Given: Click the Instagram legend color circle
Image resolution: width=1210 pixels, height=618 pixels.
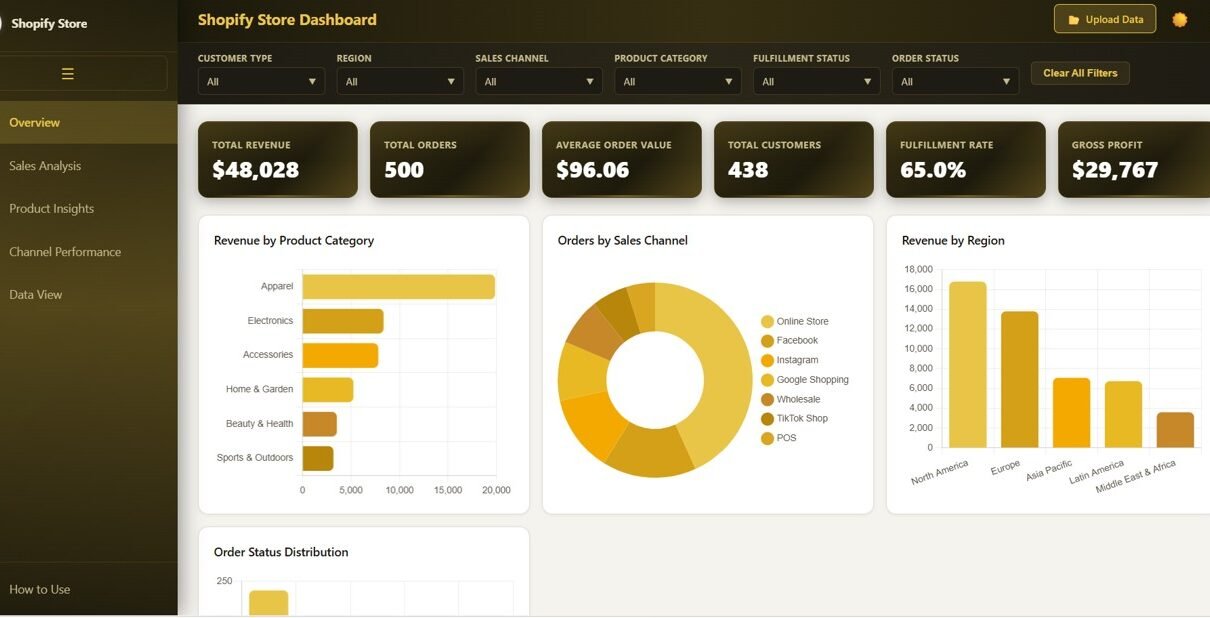Looking at the screenshot, I should coord(767,361).
